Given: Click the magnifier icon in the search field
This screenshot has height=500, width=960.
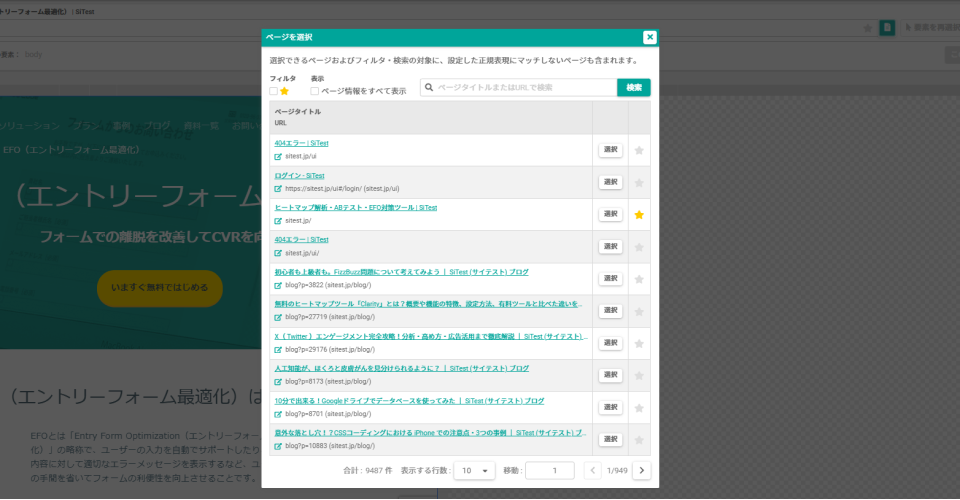Looking at the screenshot, I should [x=429, y=88].
